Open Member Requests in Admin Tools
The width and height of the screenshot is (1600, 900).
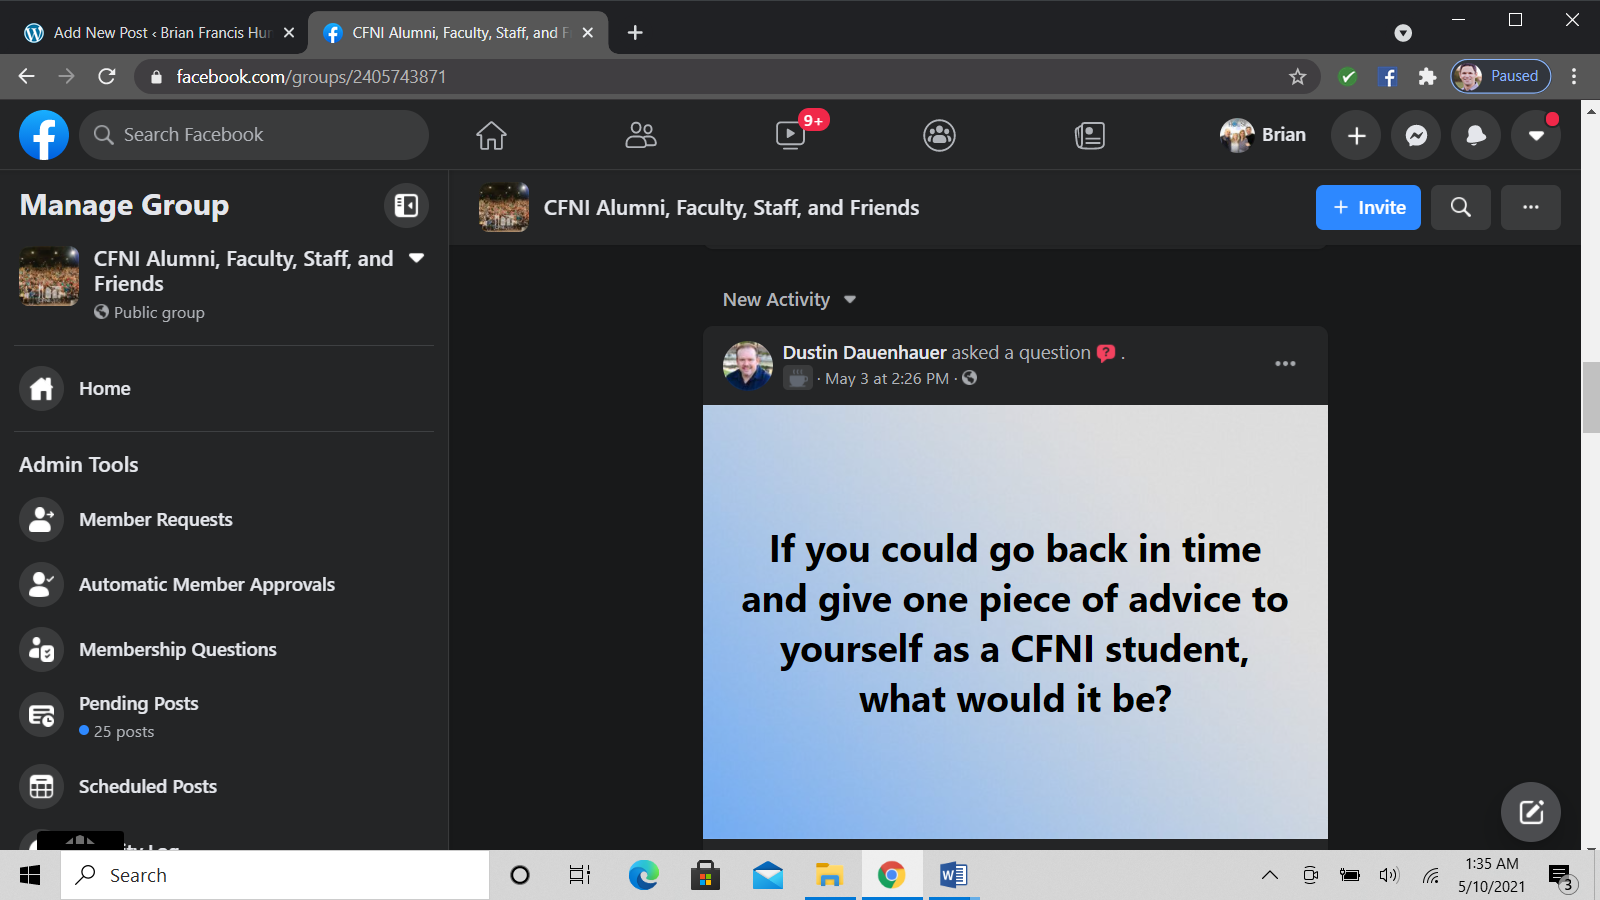(156, 520)
